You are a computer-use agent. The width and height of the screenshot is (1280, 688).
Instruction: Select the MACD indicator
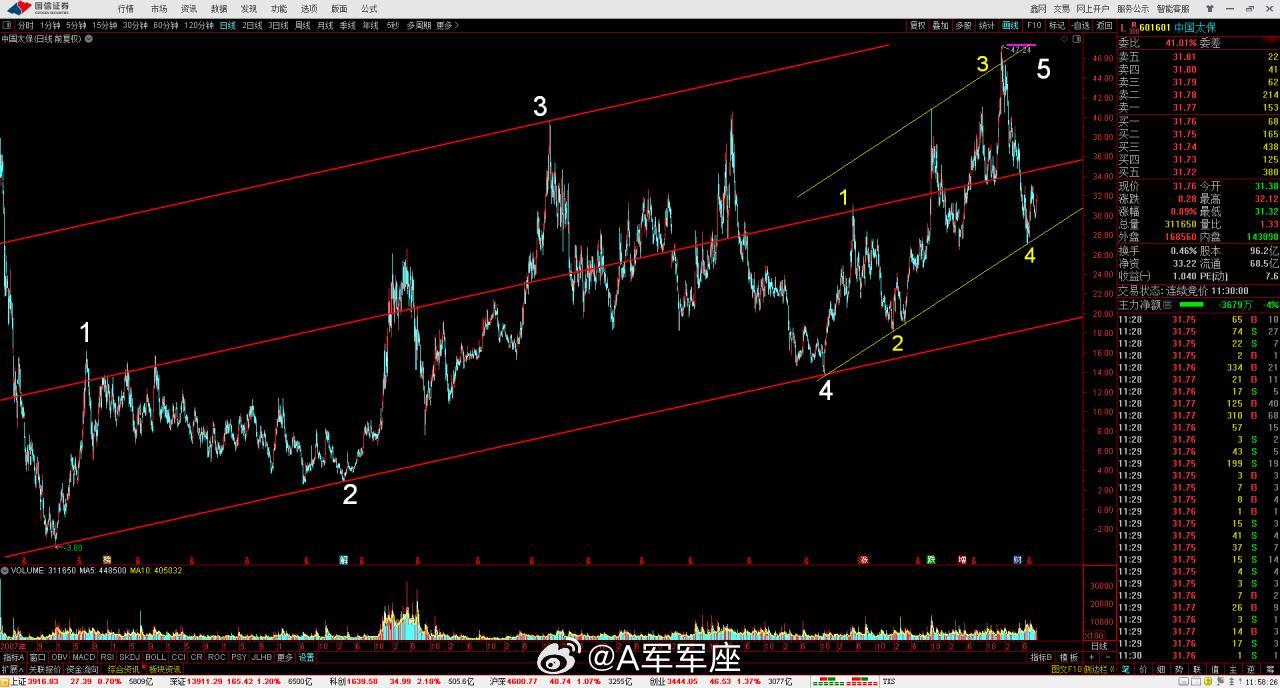[x=83, y=657]
